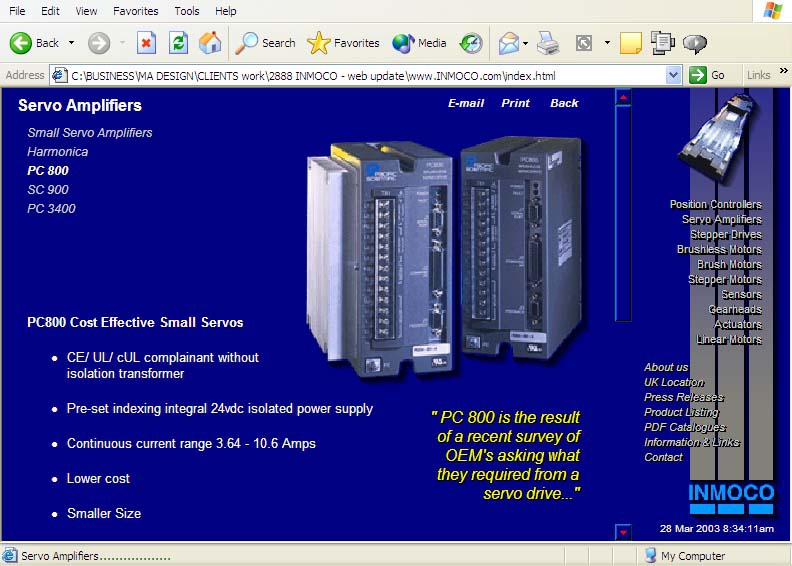
Task: Click the My Computer zone status icon
Action: coord(651,555)
